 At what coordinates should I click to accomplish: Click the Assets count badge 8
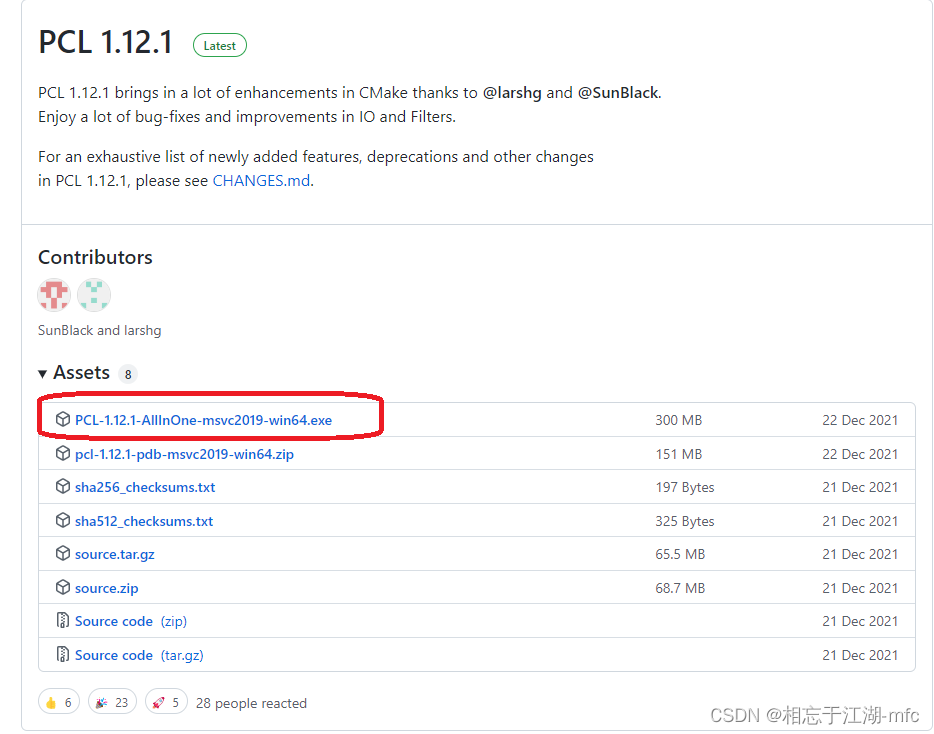[128, 374]
